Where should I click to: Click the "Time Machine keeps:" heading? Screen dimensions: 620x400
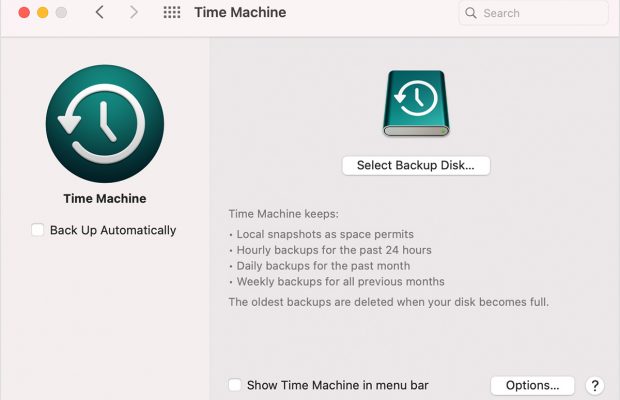click(x=284, y=213)
